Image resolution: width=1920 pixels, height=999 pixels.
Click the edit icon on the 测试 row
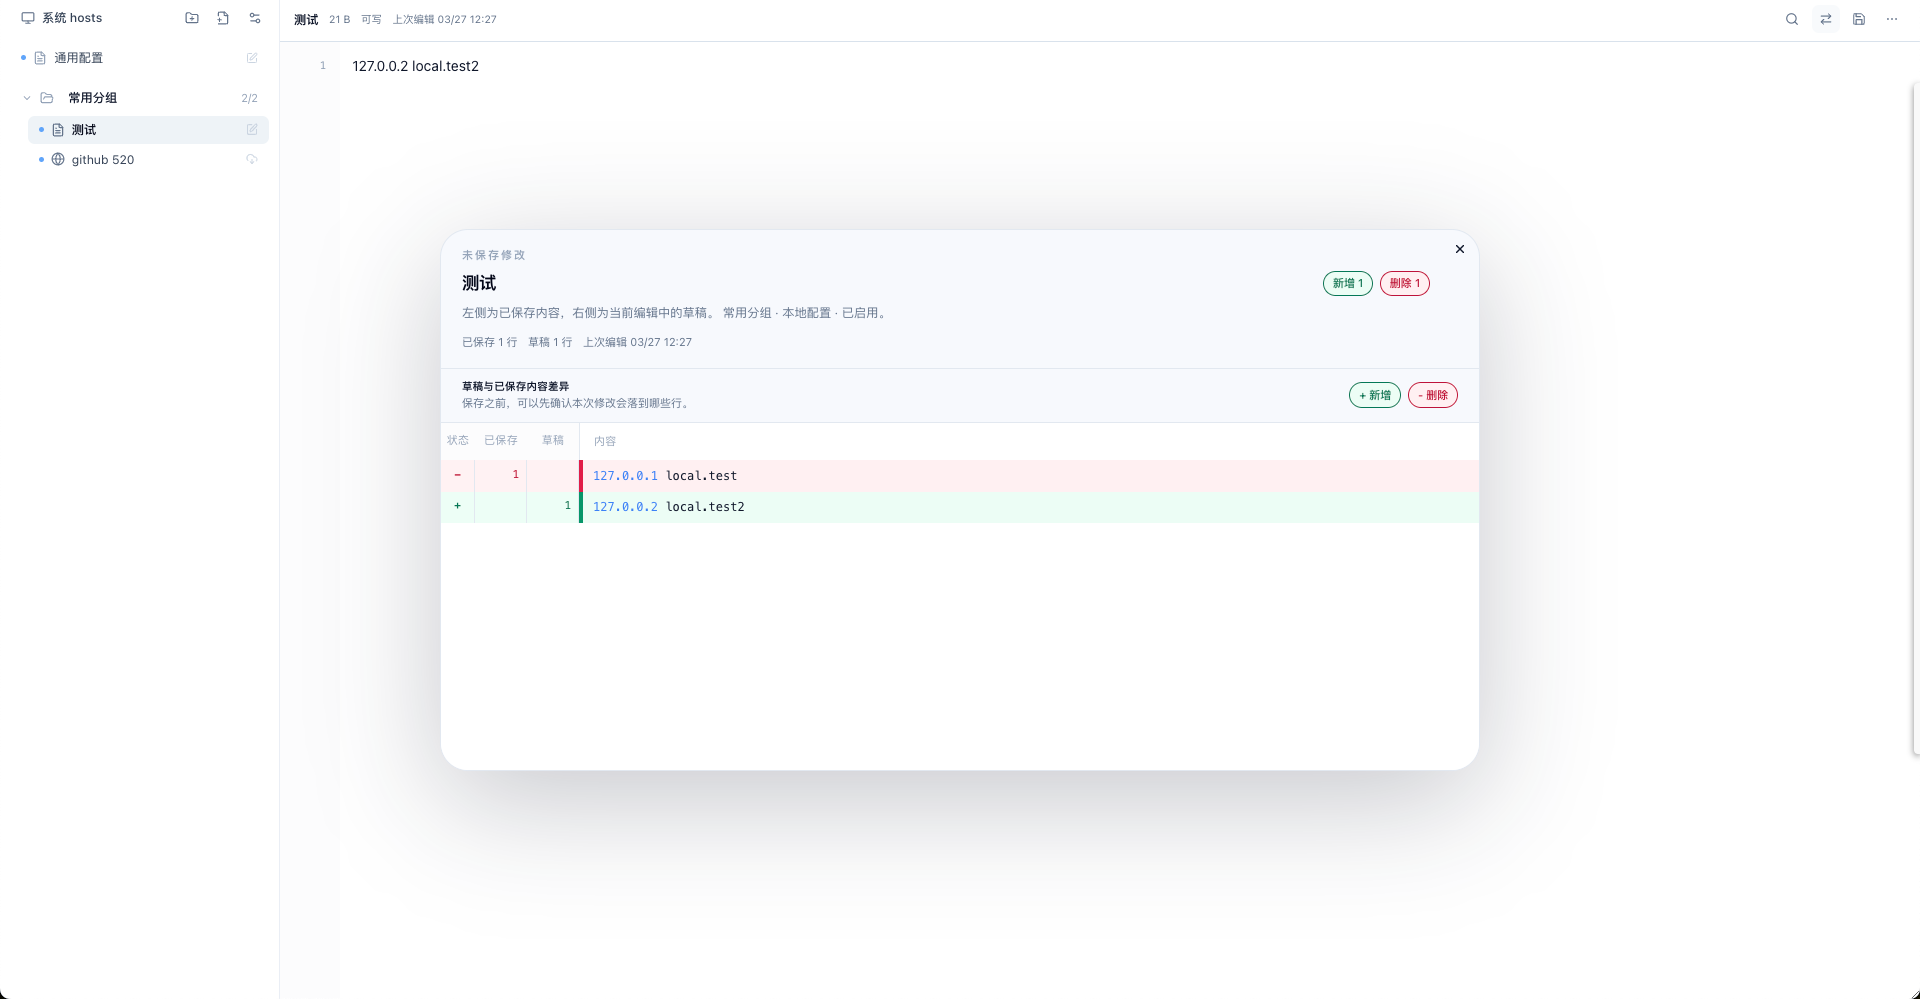tap(252, 130)
